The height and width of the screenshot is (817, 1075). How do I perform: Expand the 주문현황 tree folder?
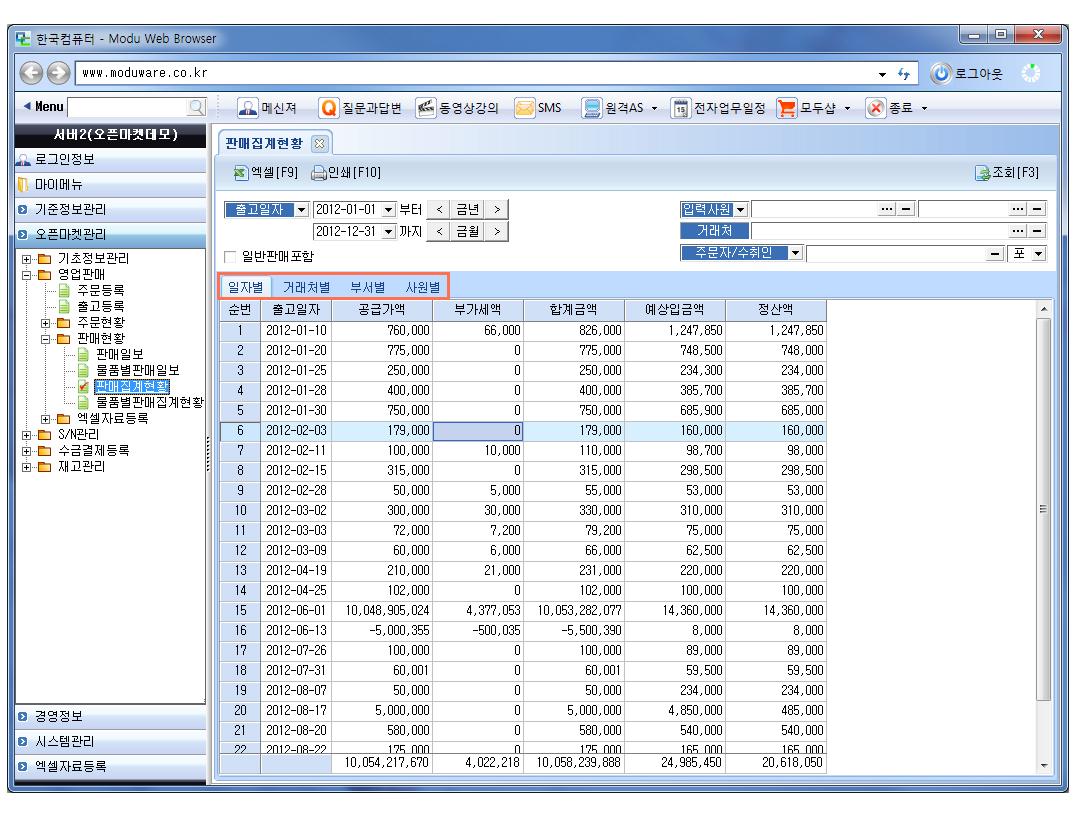pyautogui.click(x=46, y=322)
